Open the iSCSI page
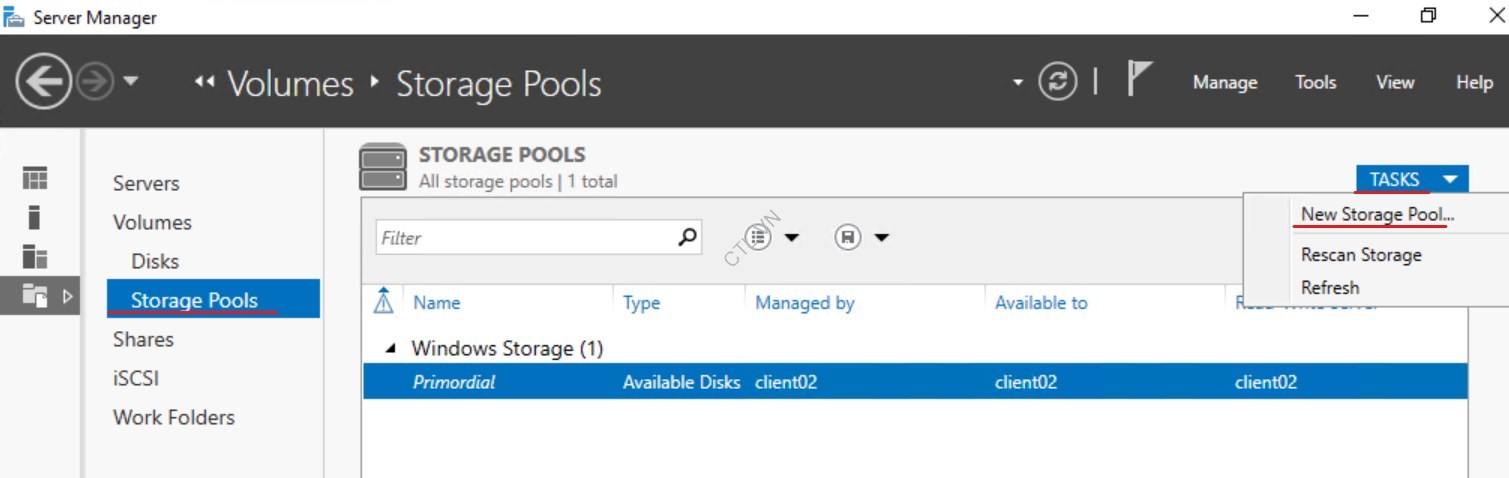The height and width of the screenshot is (478, 1509). 136,378
